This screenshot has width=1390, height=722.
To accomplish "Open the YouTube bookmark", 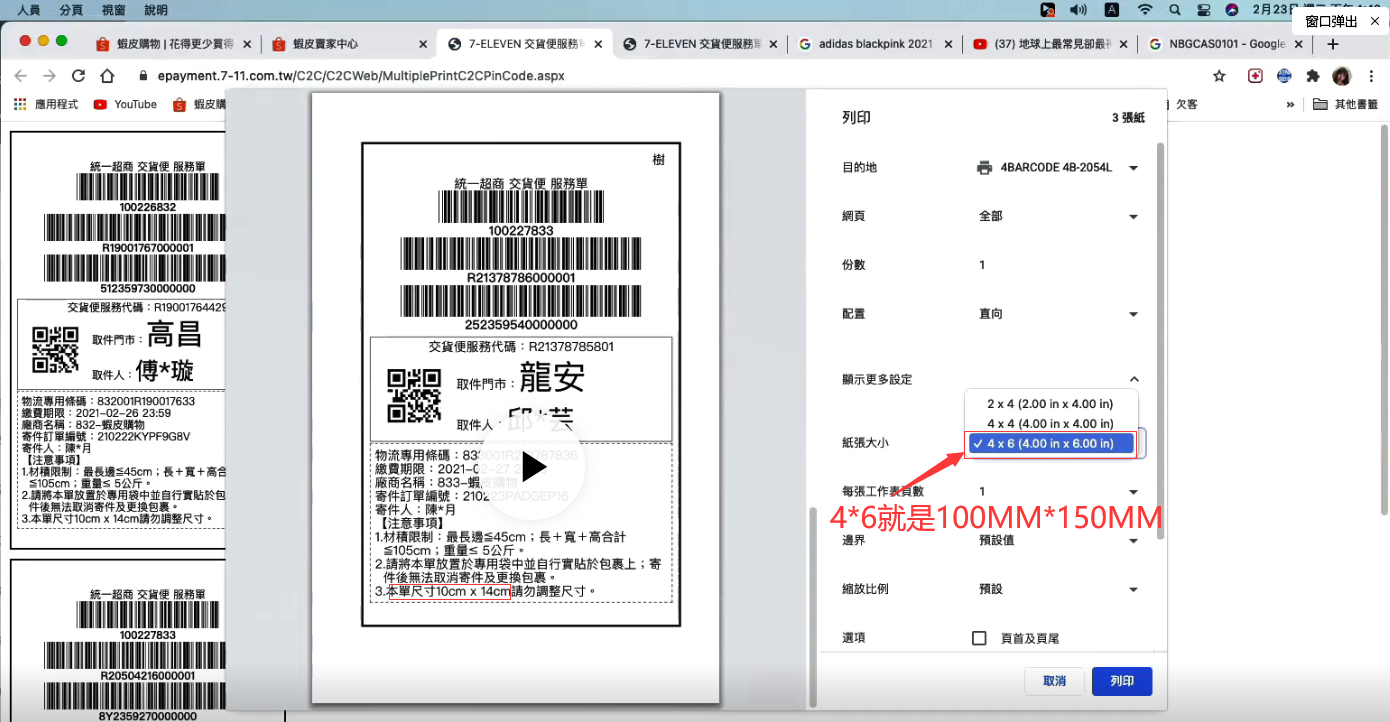I will [125, 104].
